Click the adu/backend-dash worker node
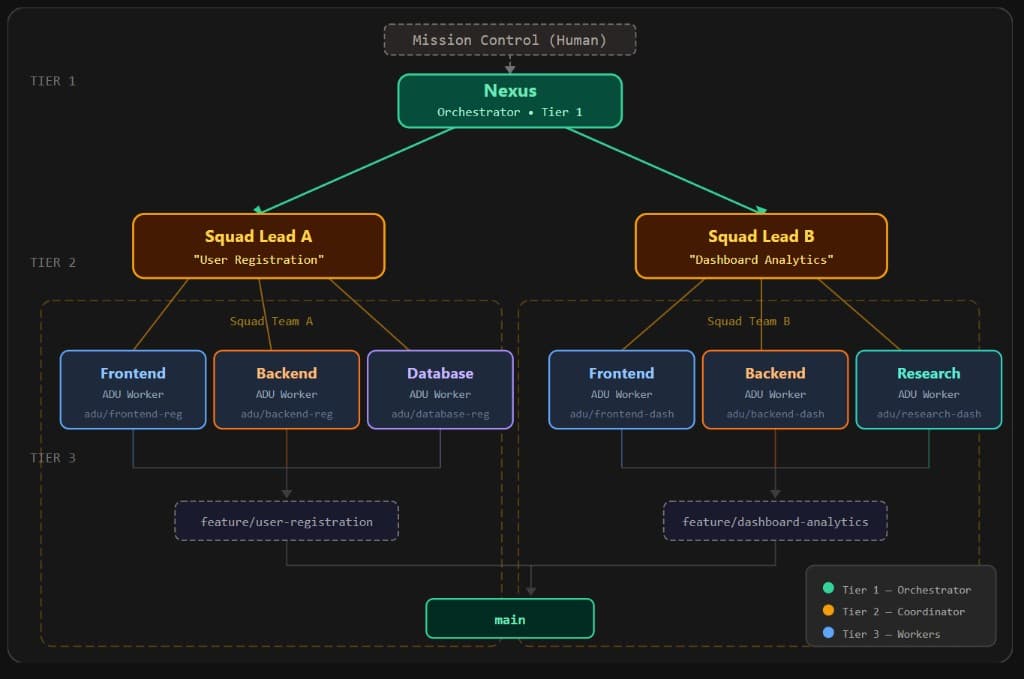 [775, 389]
